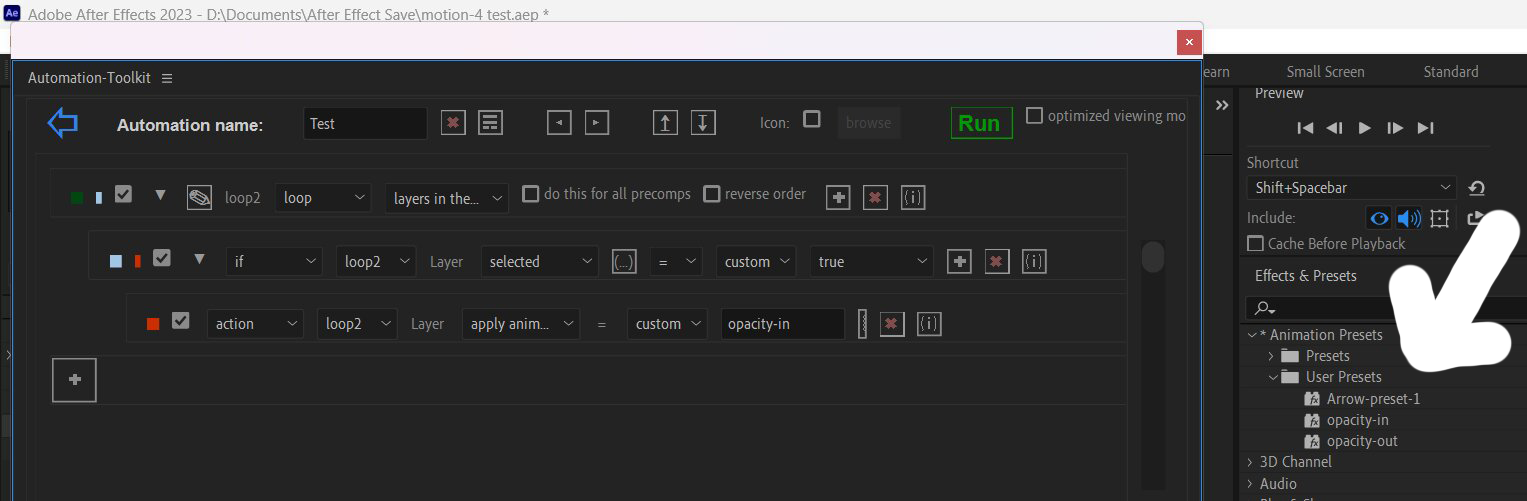Open the layers in the... dropdown

(x=447, y=198)
